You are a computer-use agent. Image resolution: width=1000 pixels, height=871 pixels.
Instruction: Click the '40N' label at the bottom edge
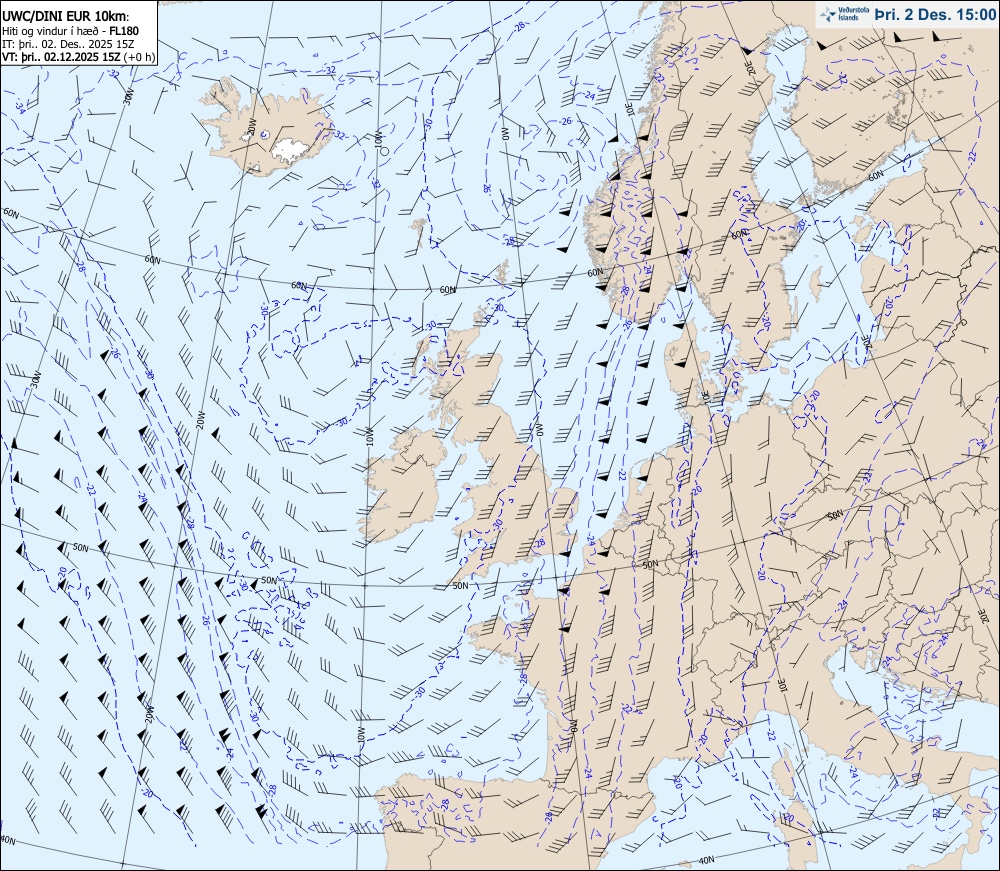pos(706,860)
